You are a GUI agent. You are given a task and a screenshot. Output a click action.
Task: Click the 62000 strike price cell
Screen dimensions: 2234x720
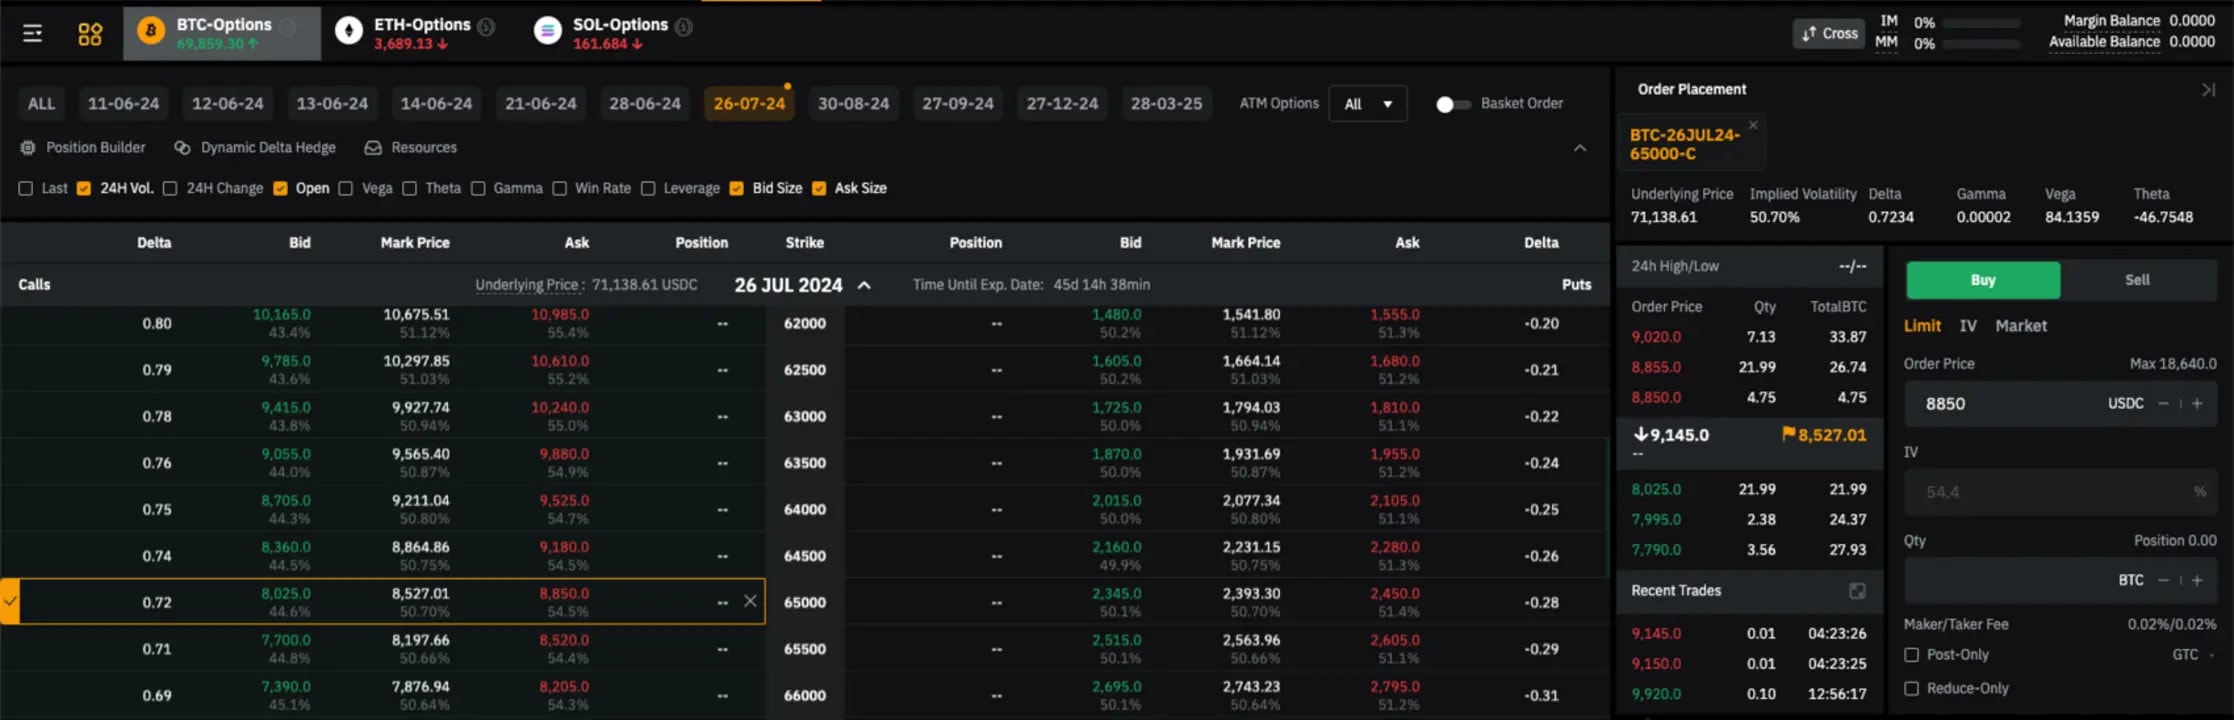(805, 323)
